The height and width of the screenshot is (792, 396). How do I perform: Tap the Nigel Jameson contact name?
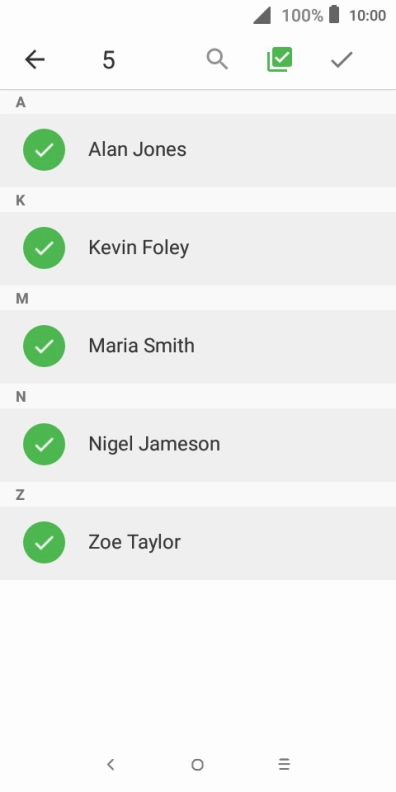click(154, 444)
